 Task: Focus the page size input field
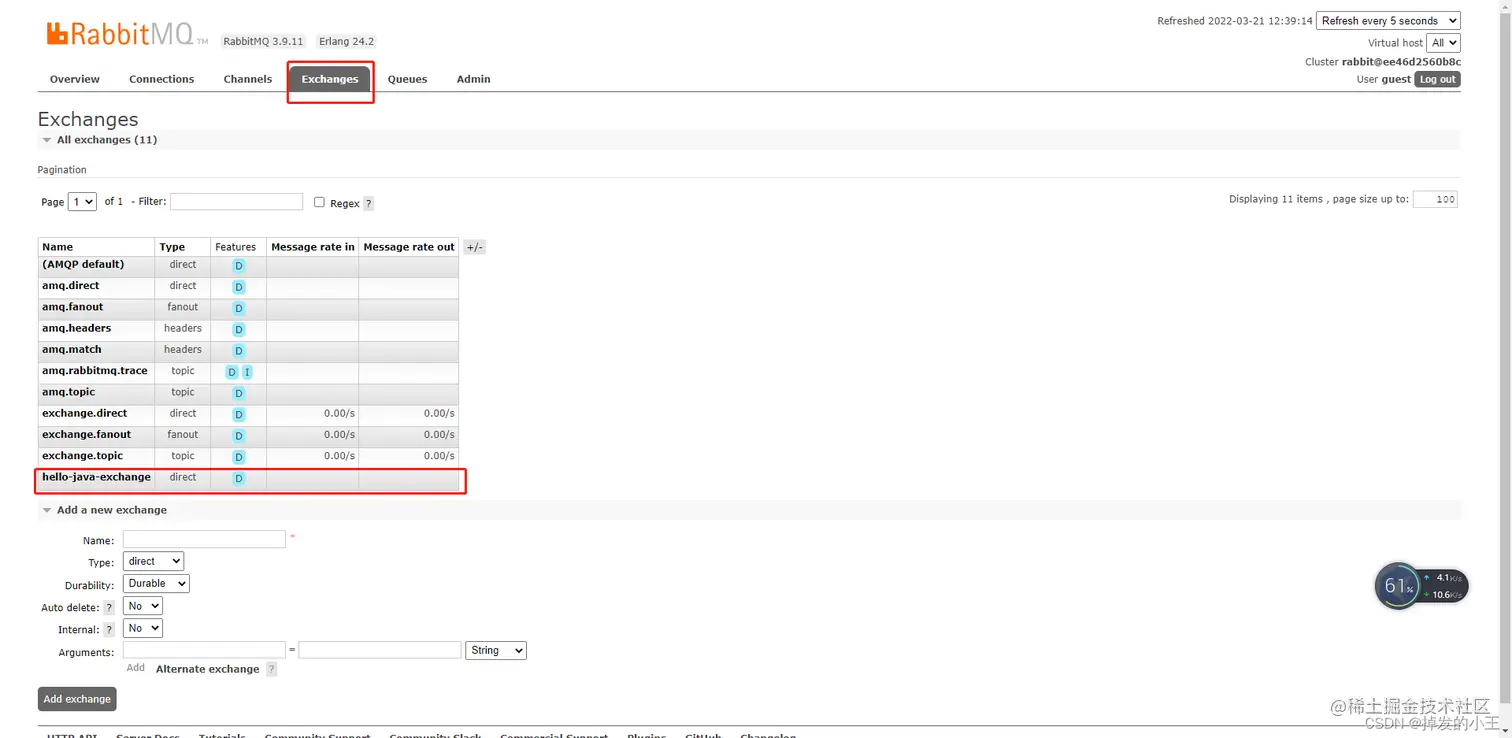click(x=1435, y=199)
